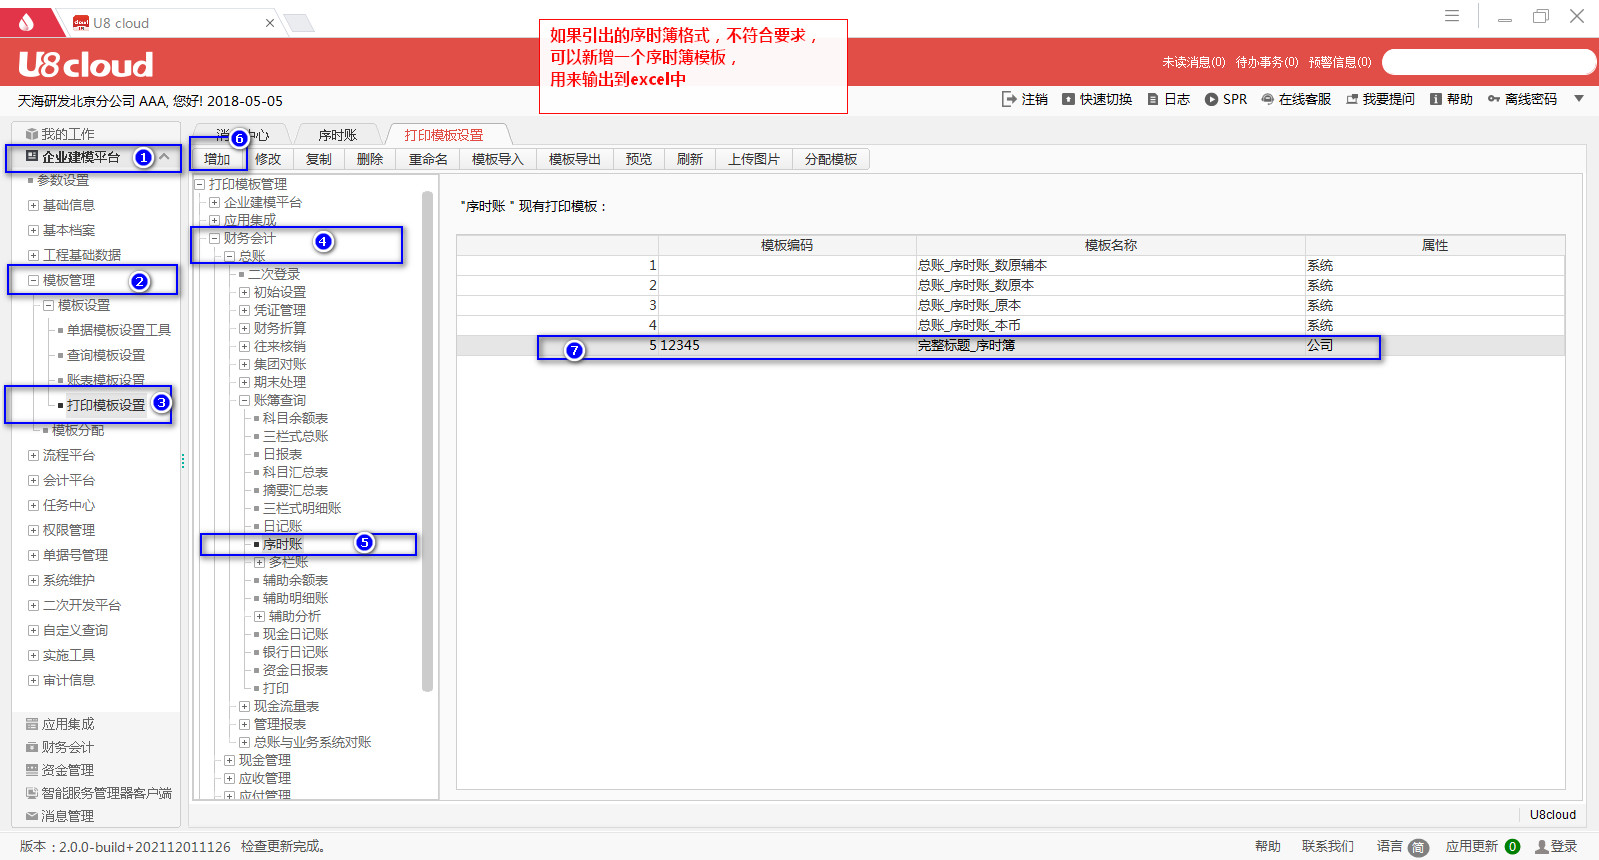Click the 语言 language icon in status bar
The width and height of the screenshot is (1599, 860).
click(1418, 847)
